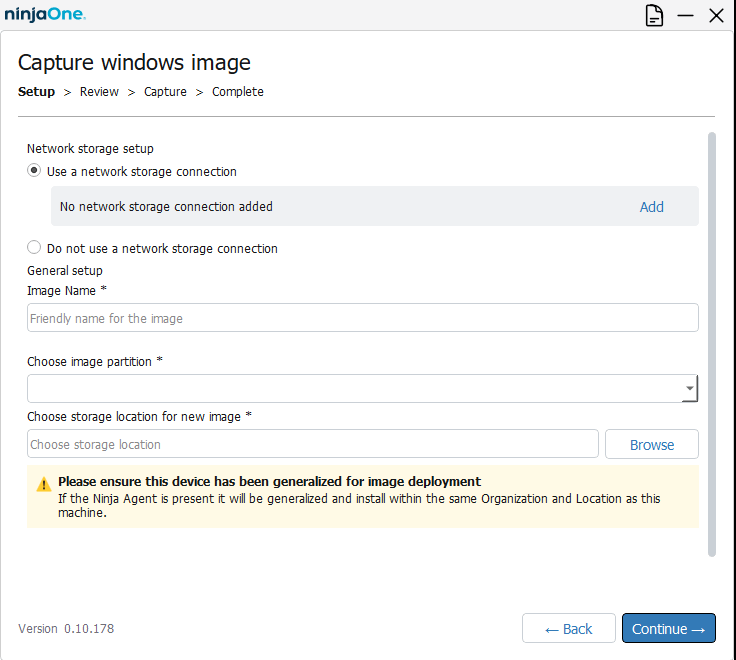
Task: Close the Capture windows image wizard
Action: pos(716,16)
